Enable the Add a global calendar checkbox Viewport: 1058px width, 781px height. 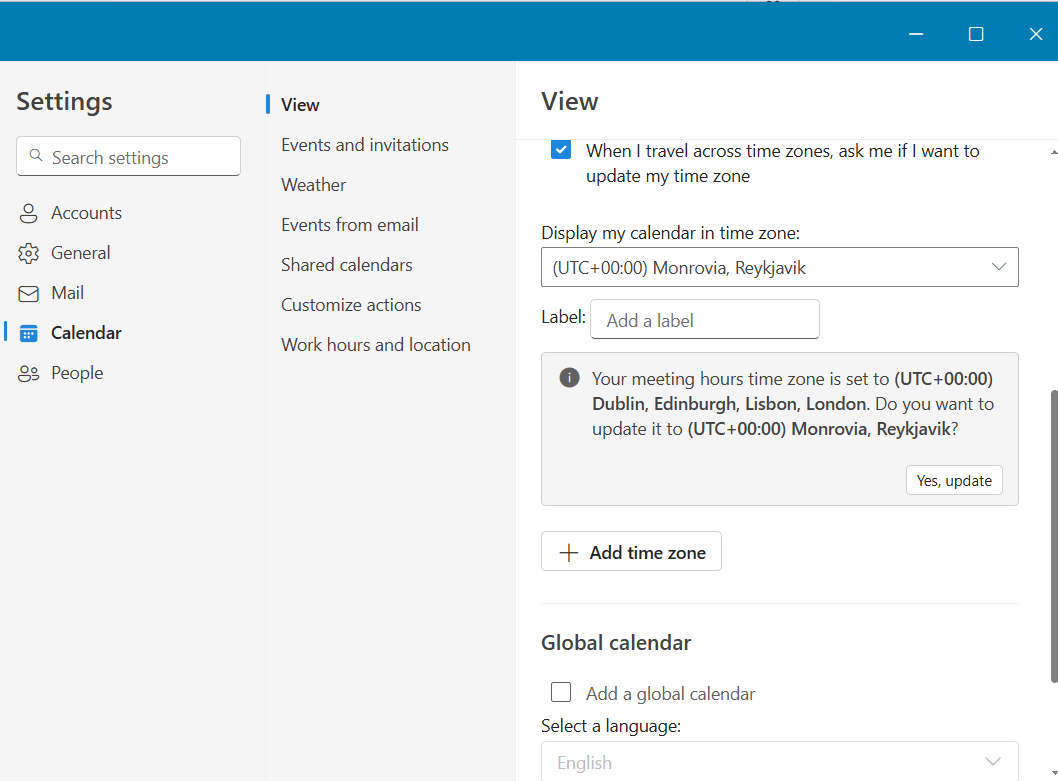pyautogui.click(x=561, y=693)
